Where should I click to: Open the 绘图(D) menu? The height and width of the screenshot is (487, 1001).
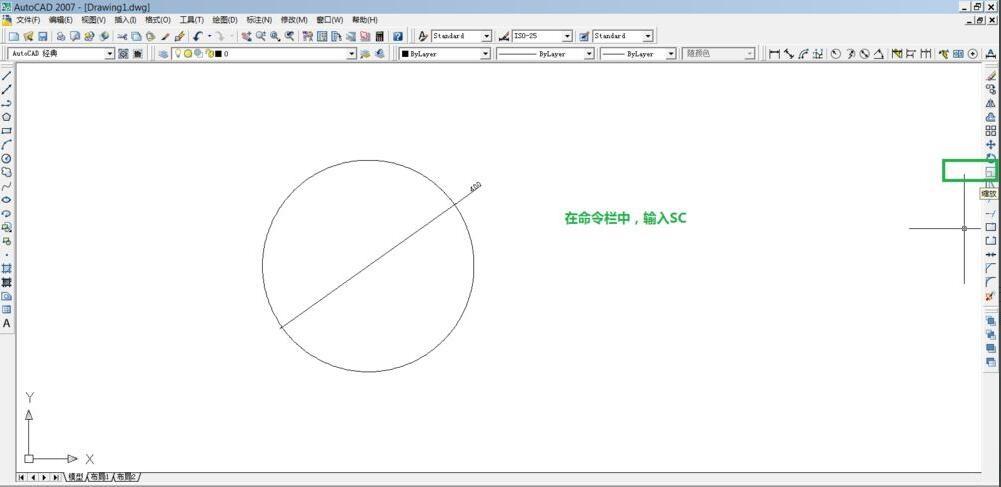[x=224, y=20]
